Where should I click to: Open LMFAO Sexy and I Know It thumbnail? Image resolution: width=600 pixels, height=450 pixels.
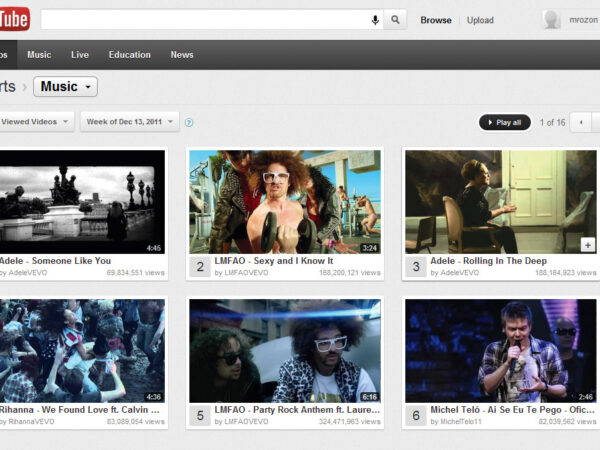click(x=285, y=202)
